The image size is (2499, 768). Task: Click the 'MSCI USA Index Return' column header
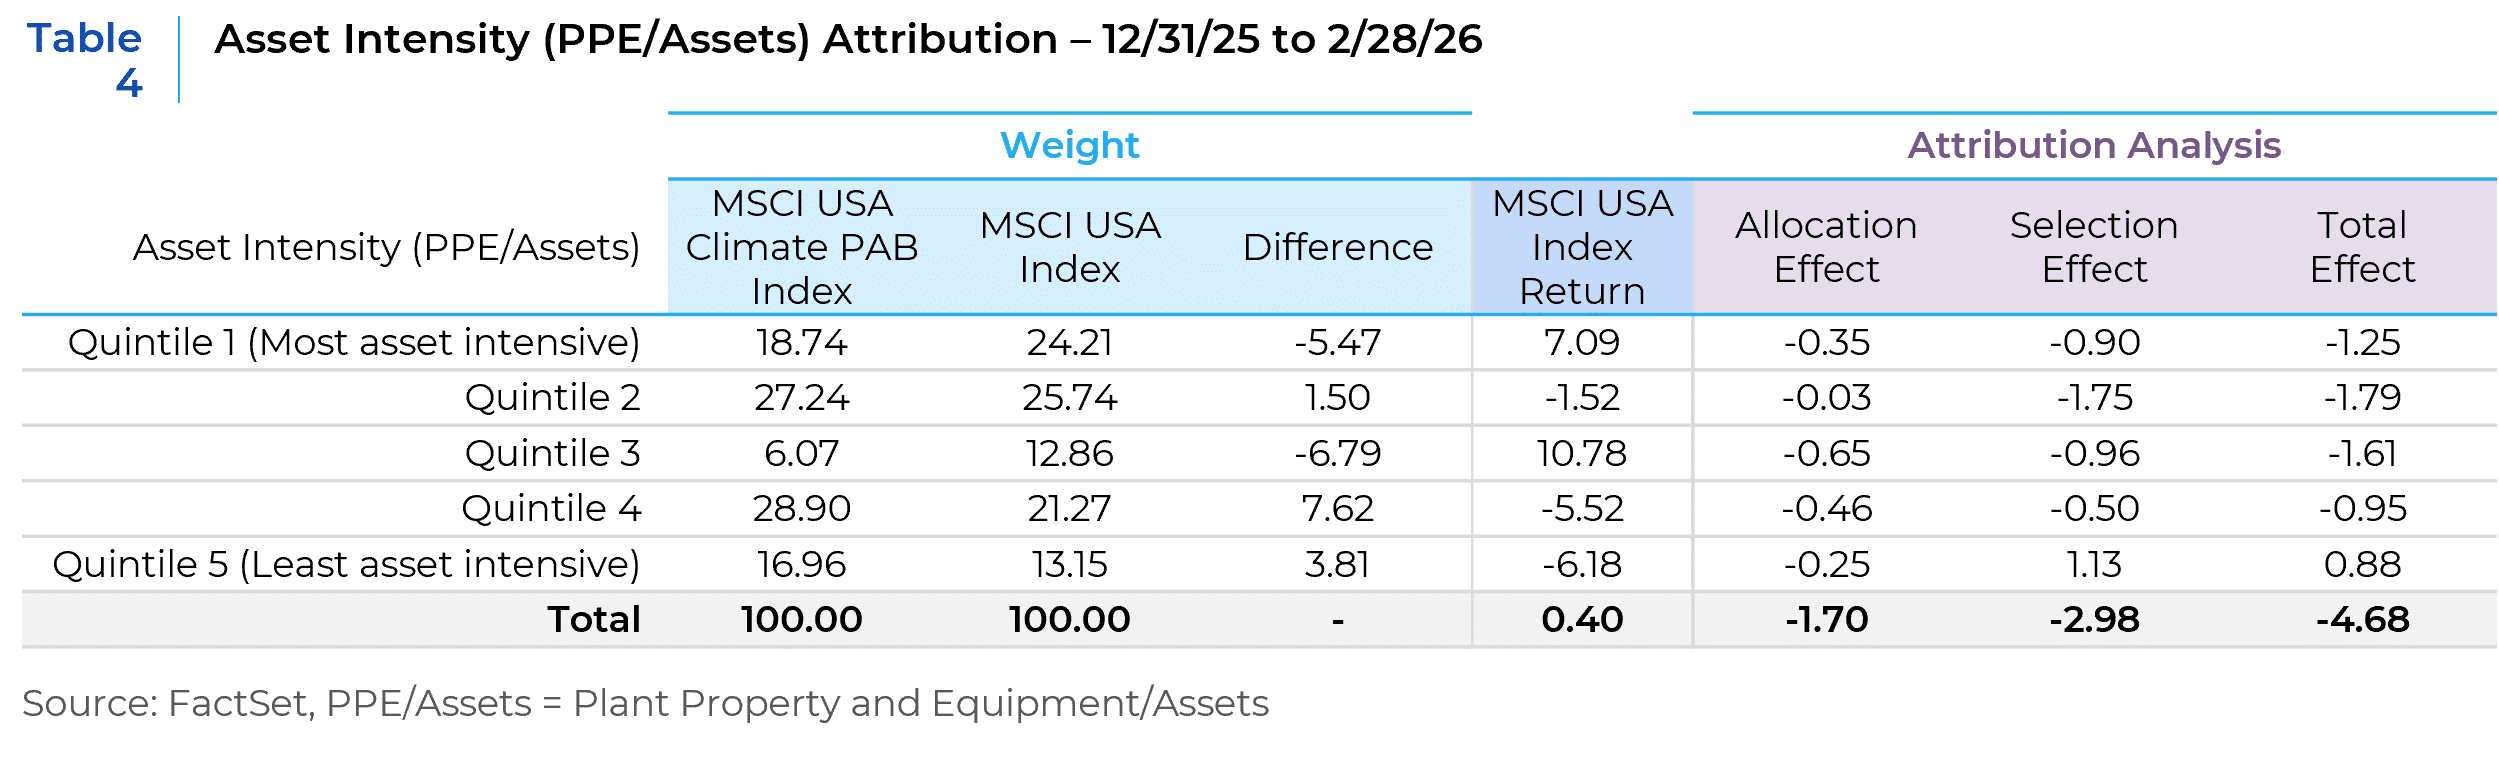(1582, 247)
